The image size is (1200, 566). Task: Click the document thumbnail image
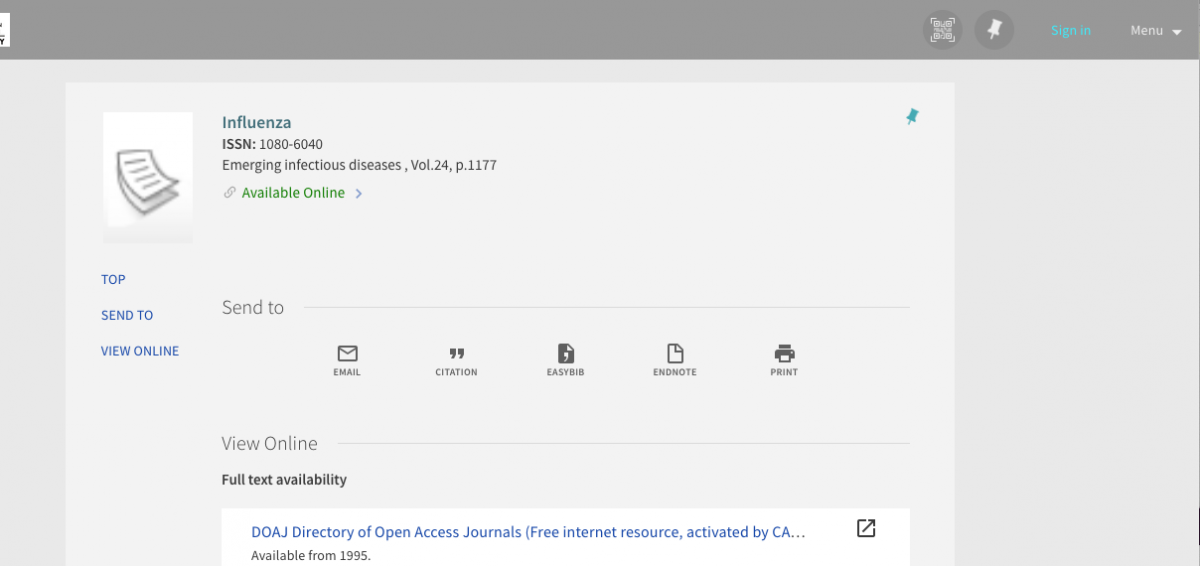pos(148,177)
